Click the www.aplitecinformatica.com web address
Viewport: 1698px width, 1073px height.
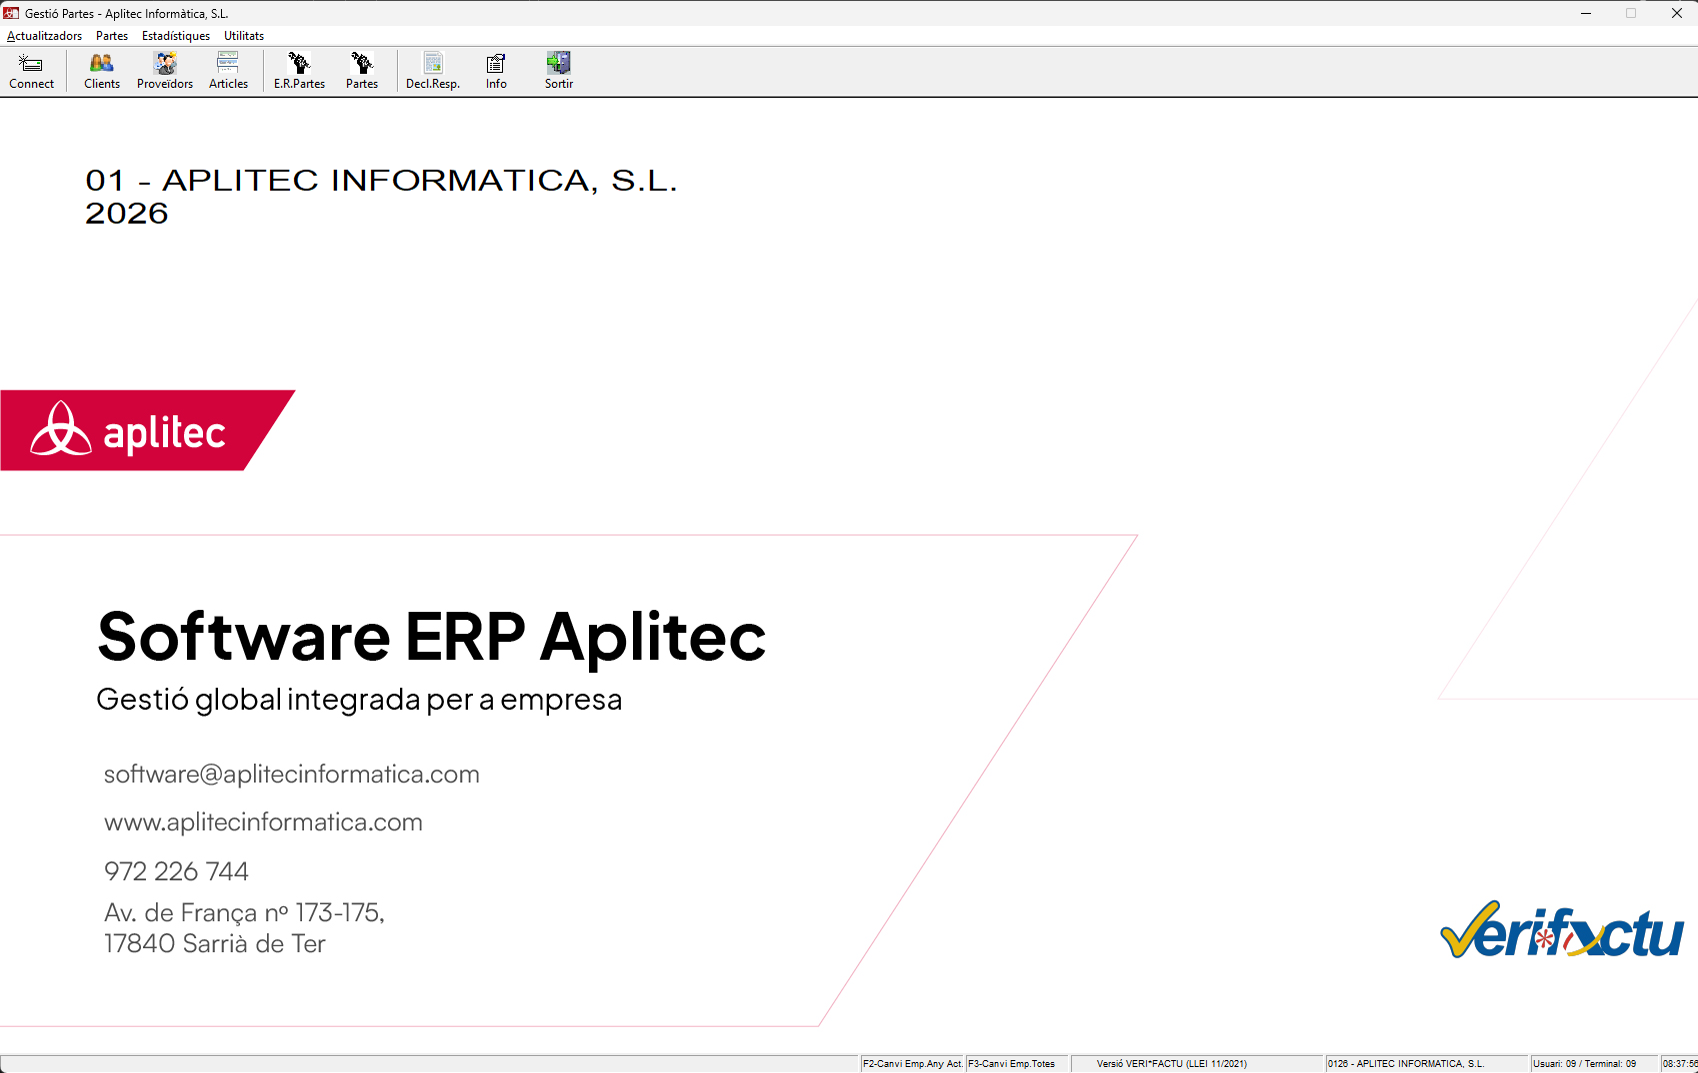(263, 822)
